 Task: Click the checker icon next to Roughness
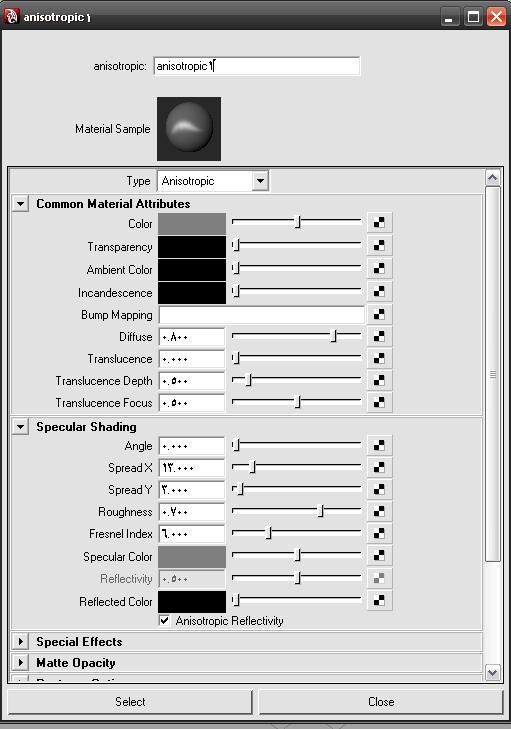(x=379, y=511)
